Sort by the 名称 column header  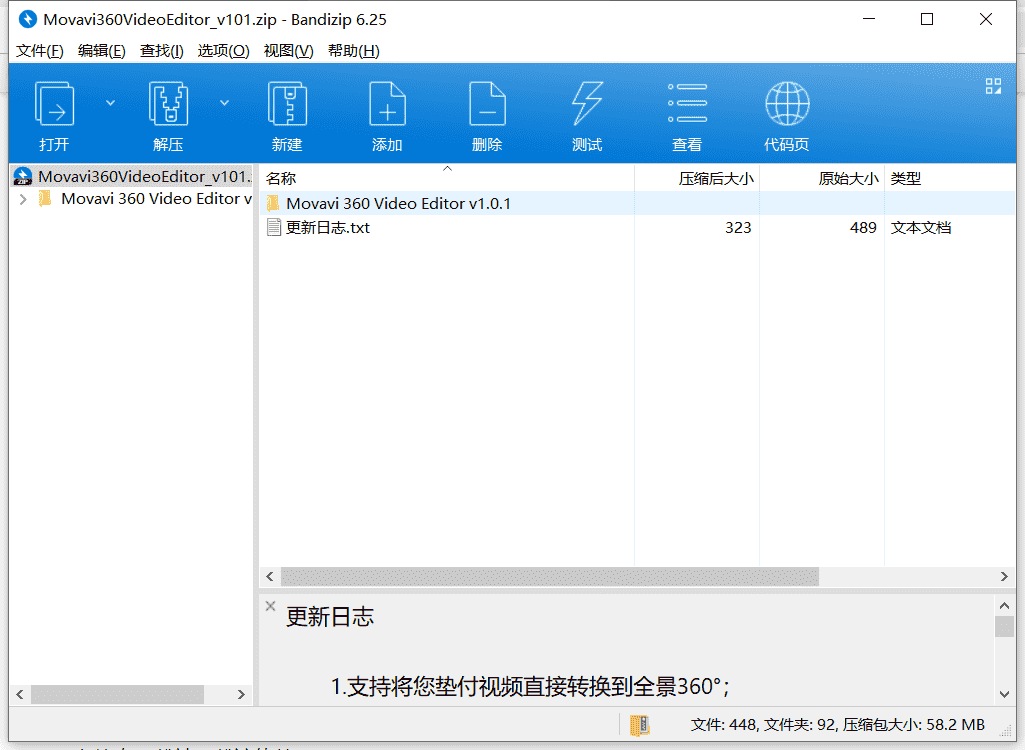click(x=447, y=178)
